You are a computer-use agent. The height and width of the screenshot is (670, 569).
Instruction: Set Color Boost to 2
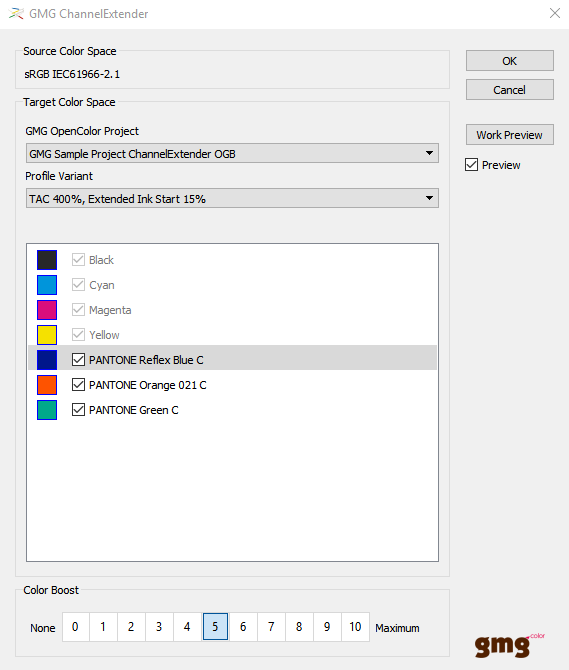tap(131, 627)
